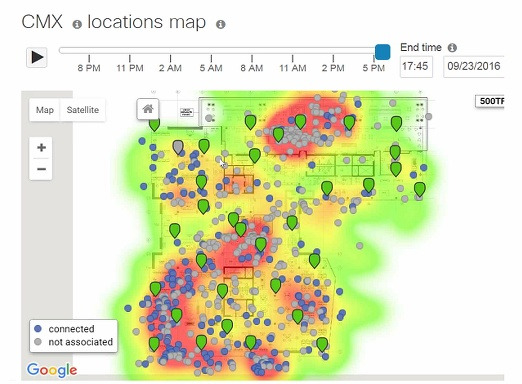Image resolution: width=522 pixels, height=384 pixels.
Task: Zoom out with the minus button
Action: (x=41, y=169)
